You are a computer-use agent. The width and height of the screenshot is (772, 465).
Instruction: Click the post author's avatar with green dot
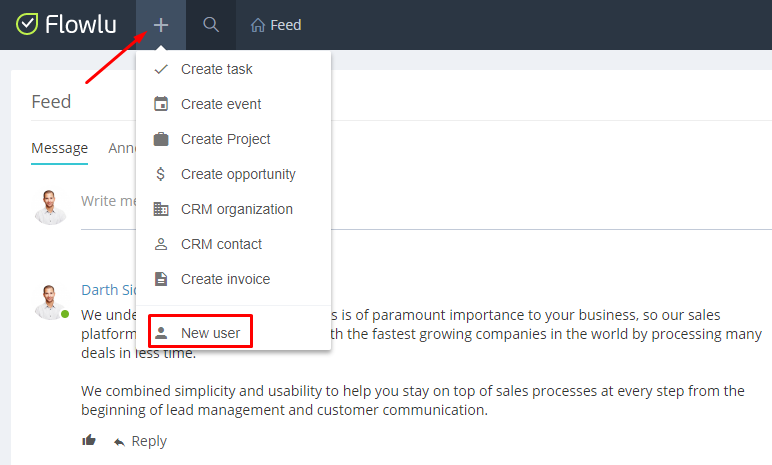click(50, 302)
